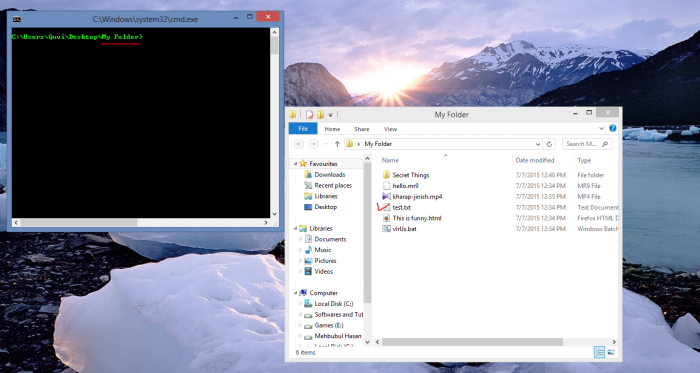Screen dimensions: 700x373
Task: Click the kharap-jinish.mp4 video file icon
Action: pos(386,196)
